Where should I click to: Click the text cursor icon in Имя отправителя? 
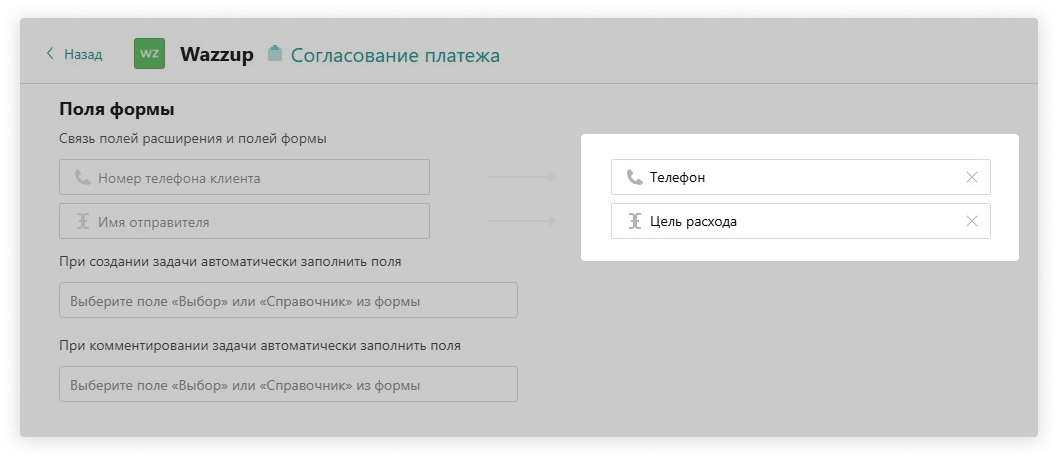(82, 222)
